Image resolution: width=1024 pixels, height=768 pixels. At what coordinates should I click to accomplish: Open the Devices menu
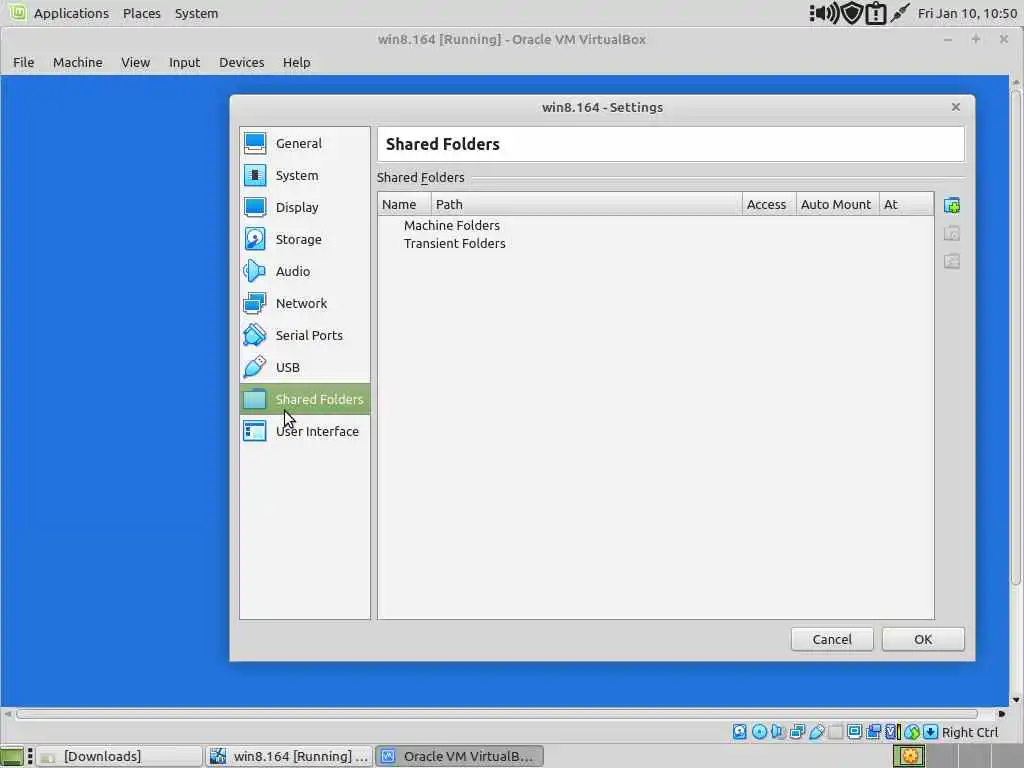tap(242, 62)
